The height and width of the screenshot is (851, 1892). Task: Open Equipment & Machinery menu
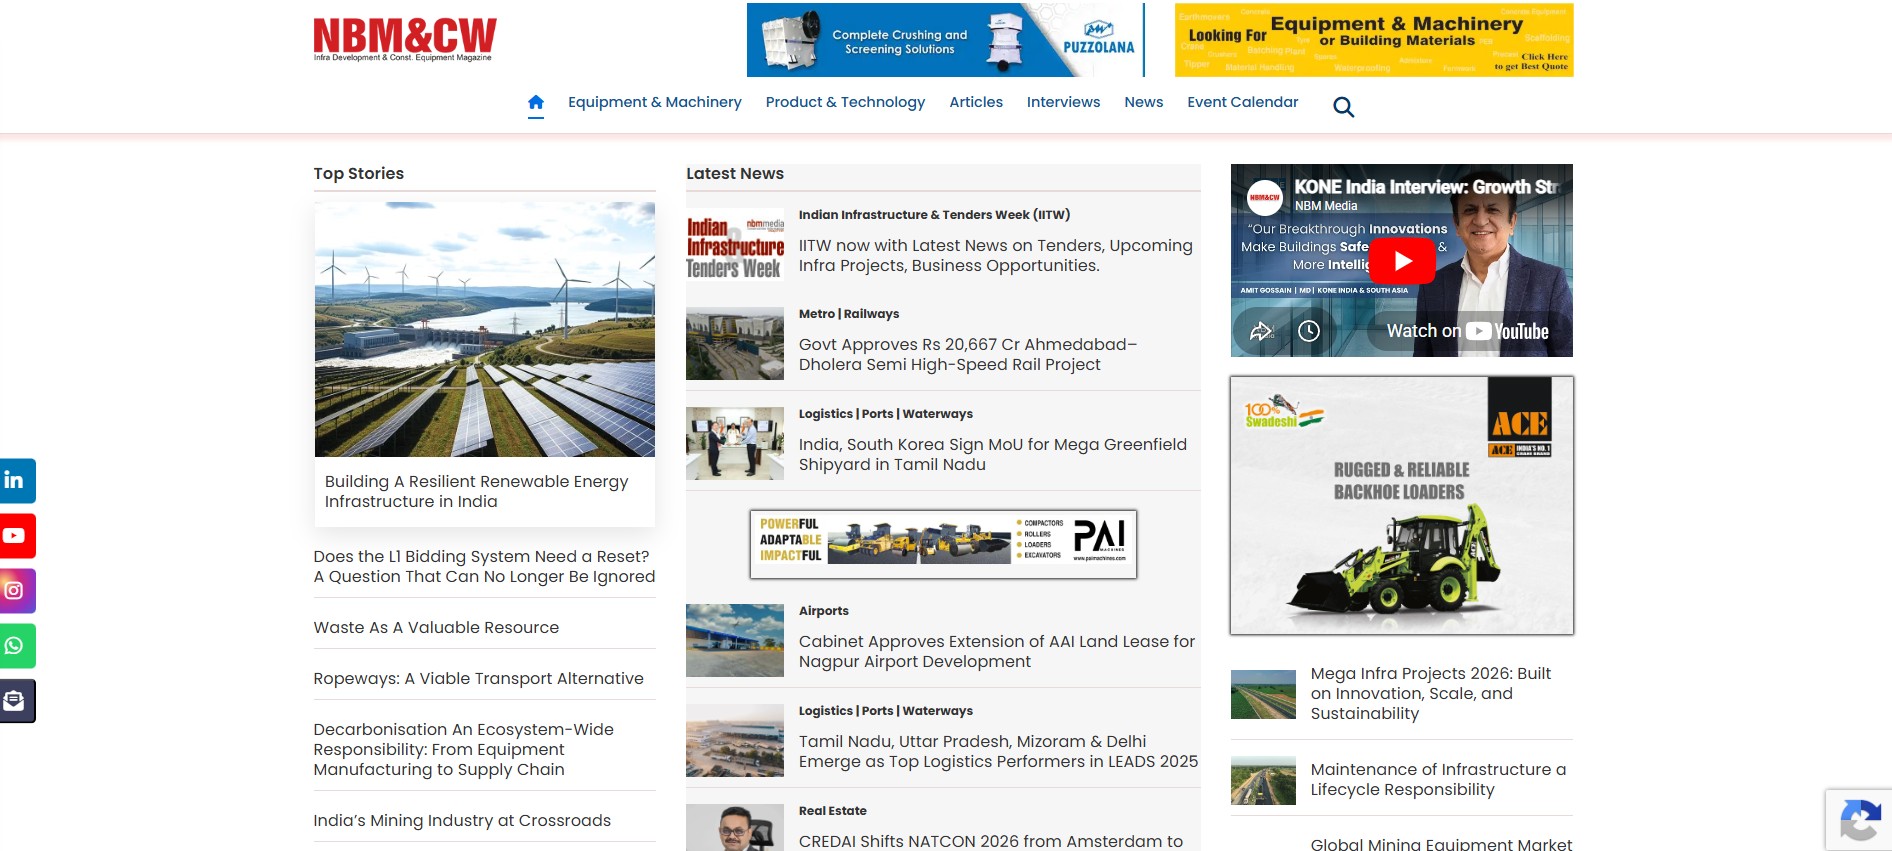pyautogui.click(x=655, y=102)
